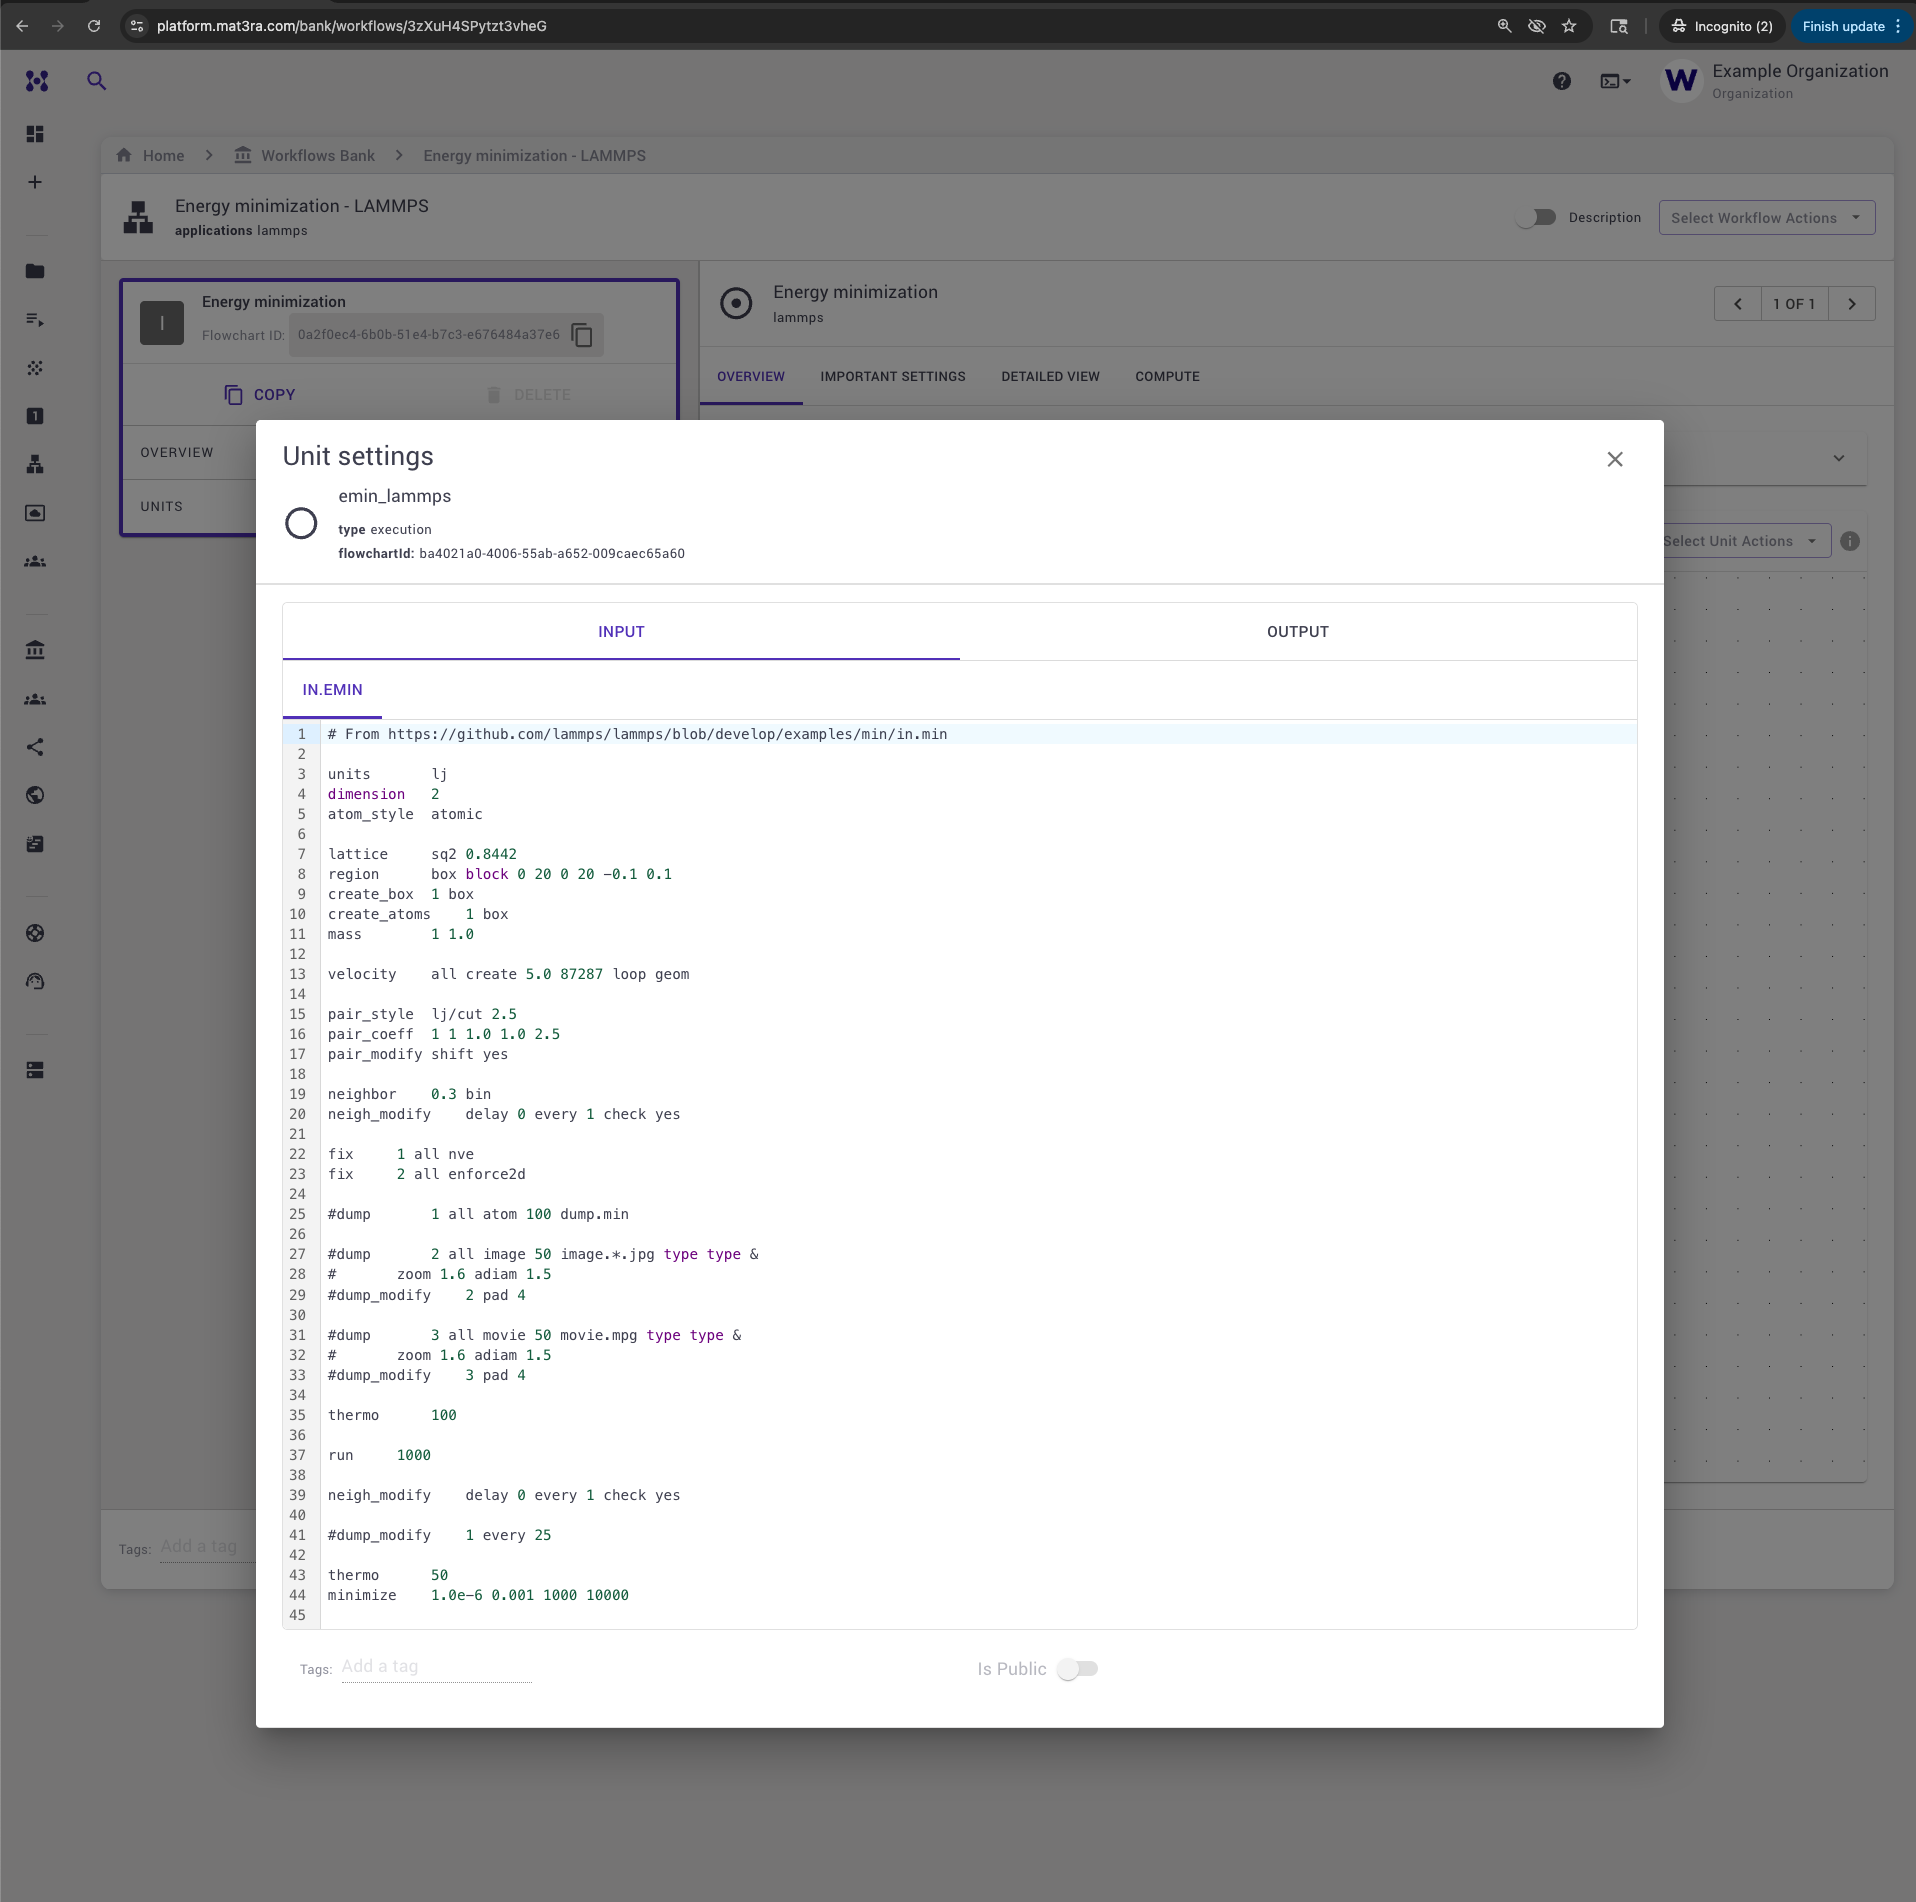Open the bank building icon in sidebar
The image size is (1916, 1902).
[35, 650]
